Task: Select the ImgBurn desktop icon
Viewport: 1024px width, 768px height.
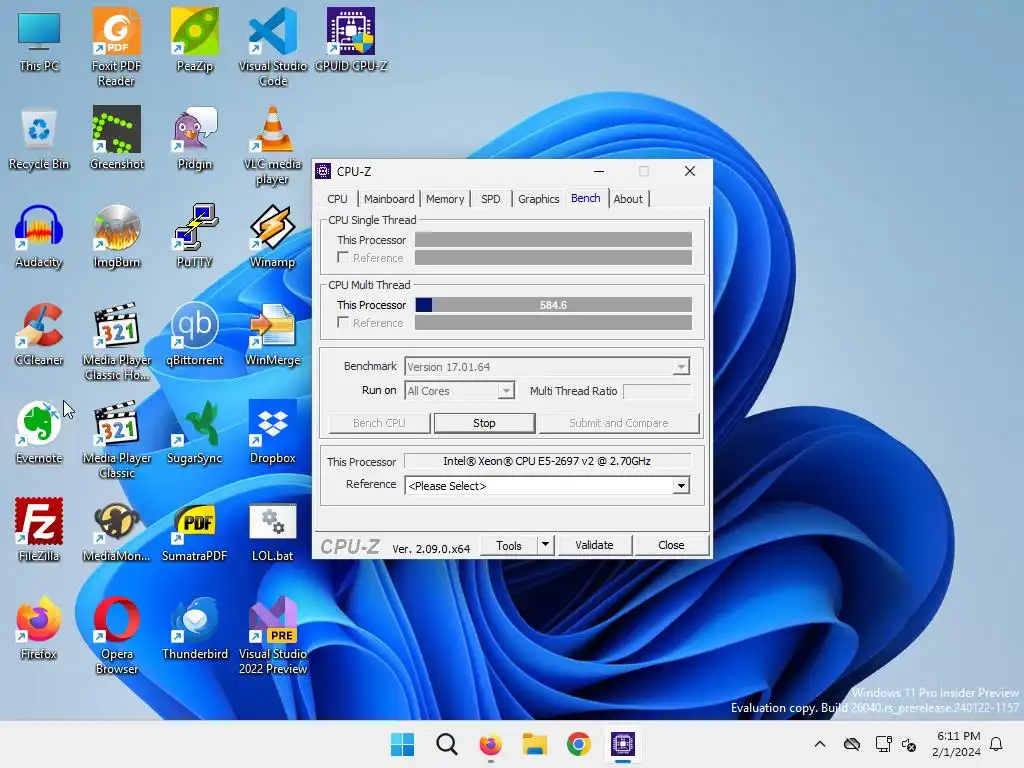Action: (x=116, y=237)
